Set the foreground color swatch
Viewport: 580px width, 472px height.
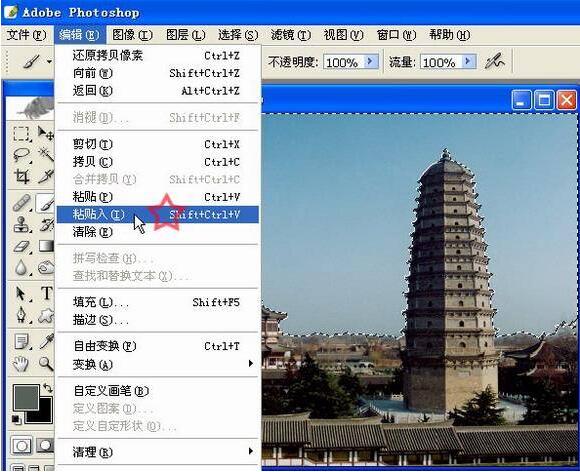click(x=26, y=397)
